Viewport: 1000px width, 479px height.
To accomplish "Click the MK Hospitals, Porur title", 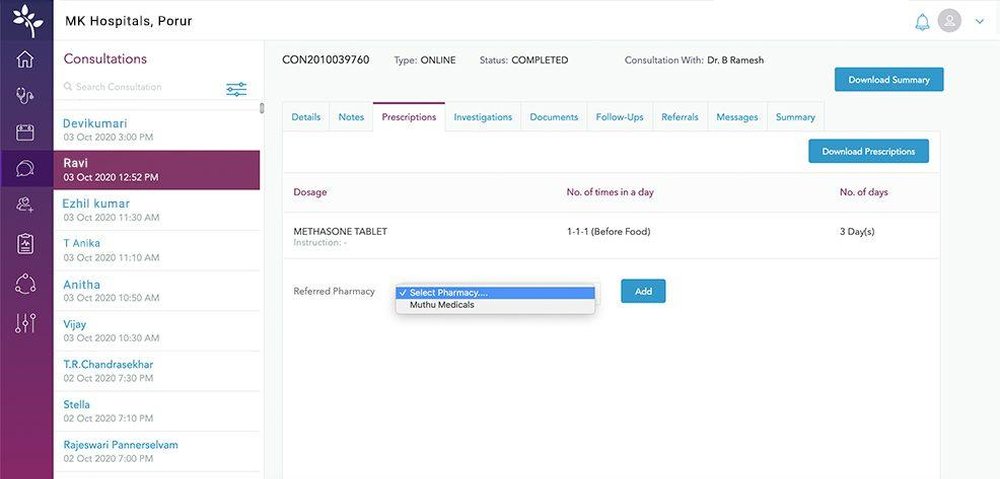I will [x=128, y=21].
